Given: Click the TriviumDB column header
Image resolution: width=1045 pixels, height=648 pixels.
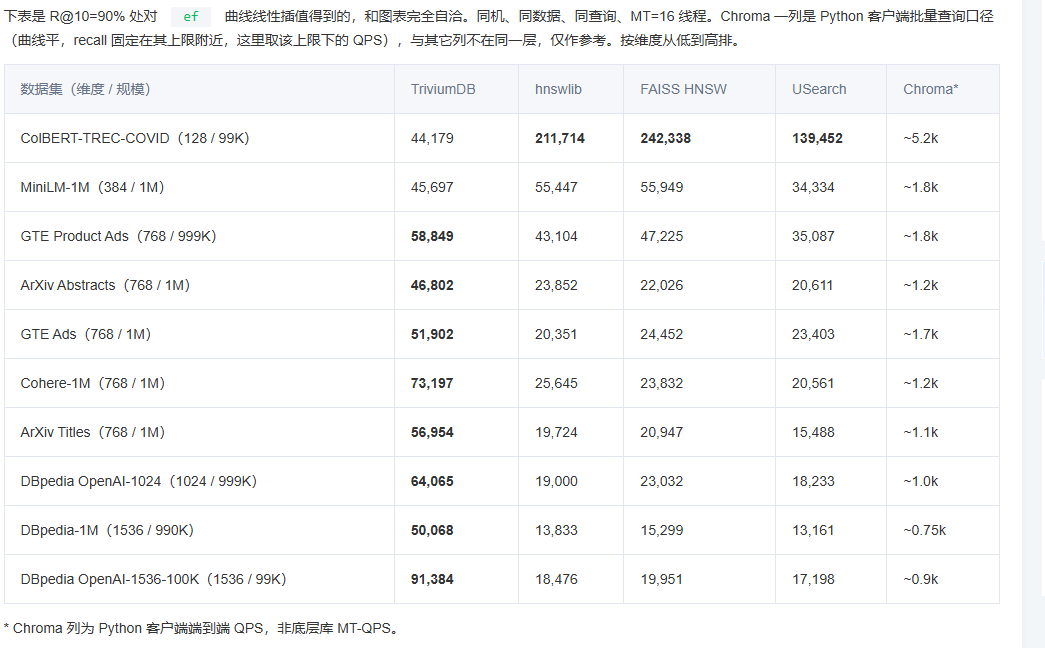Looking at the screenshot, I should [443, 89].
